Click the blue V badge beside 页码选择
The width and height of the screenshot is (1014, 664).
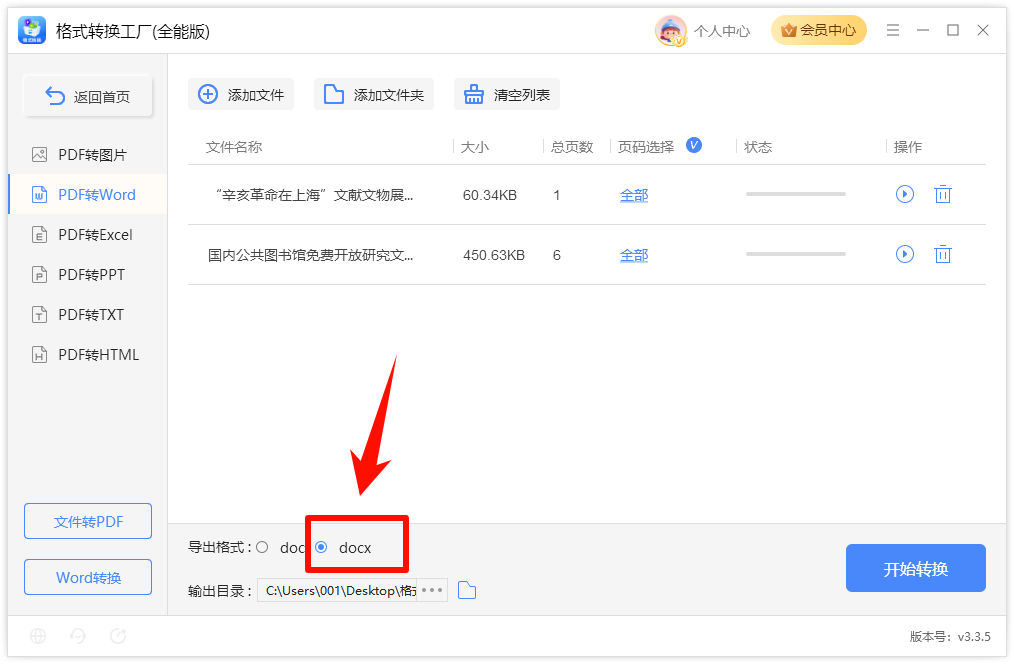[694, 145]
